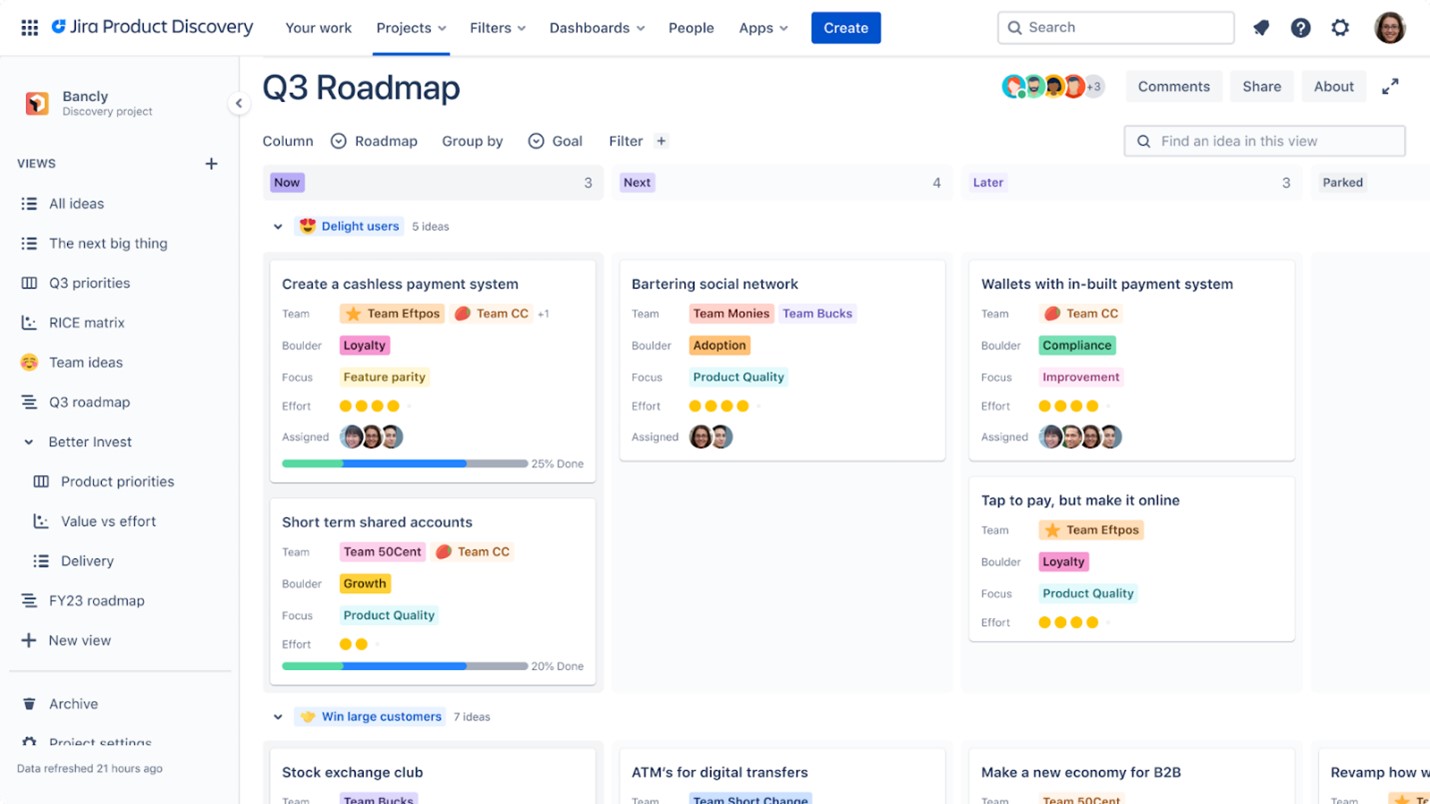The height and width of the screenshot is (804, 1430).
Task: Open the Projects dropdown menu
Action: [411, 28]
